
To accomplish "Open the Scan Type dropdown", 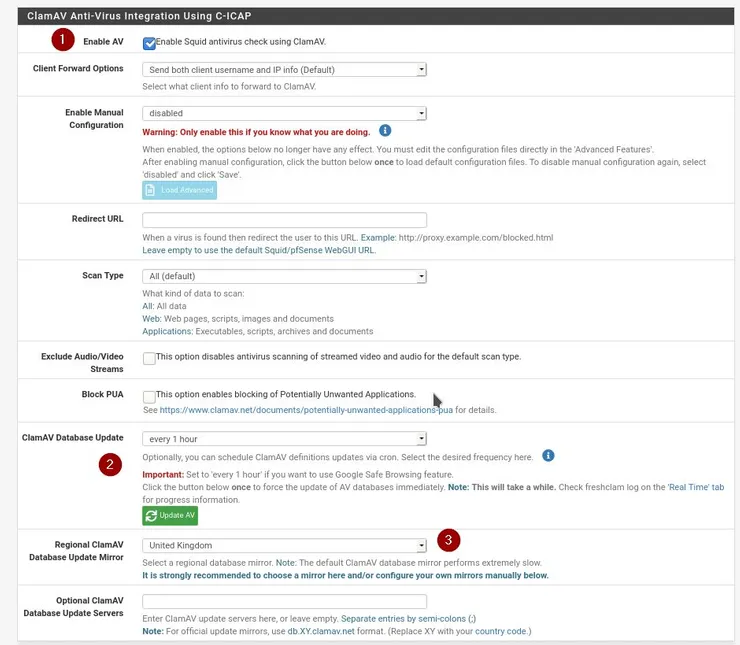I will click(284, 276).
